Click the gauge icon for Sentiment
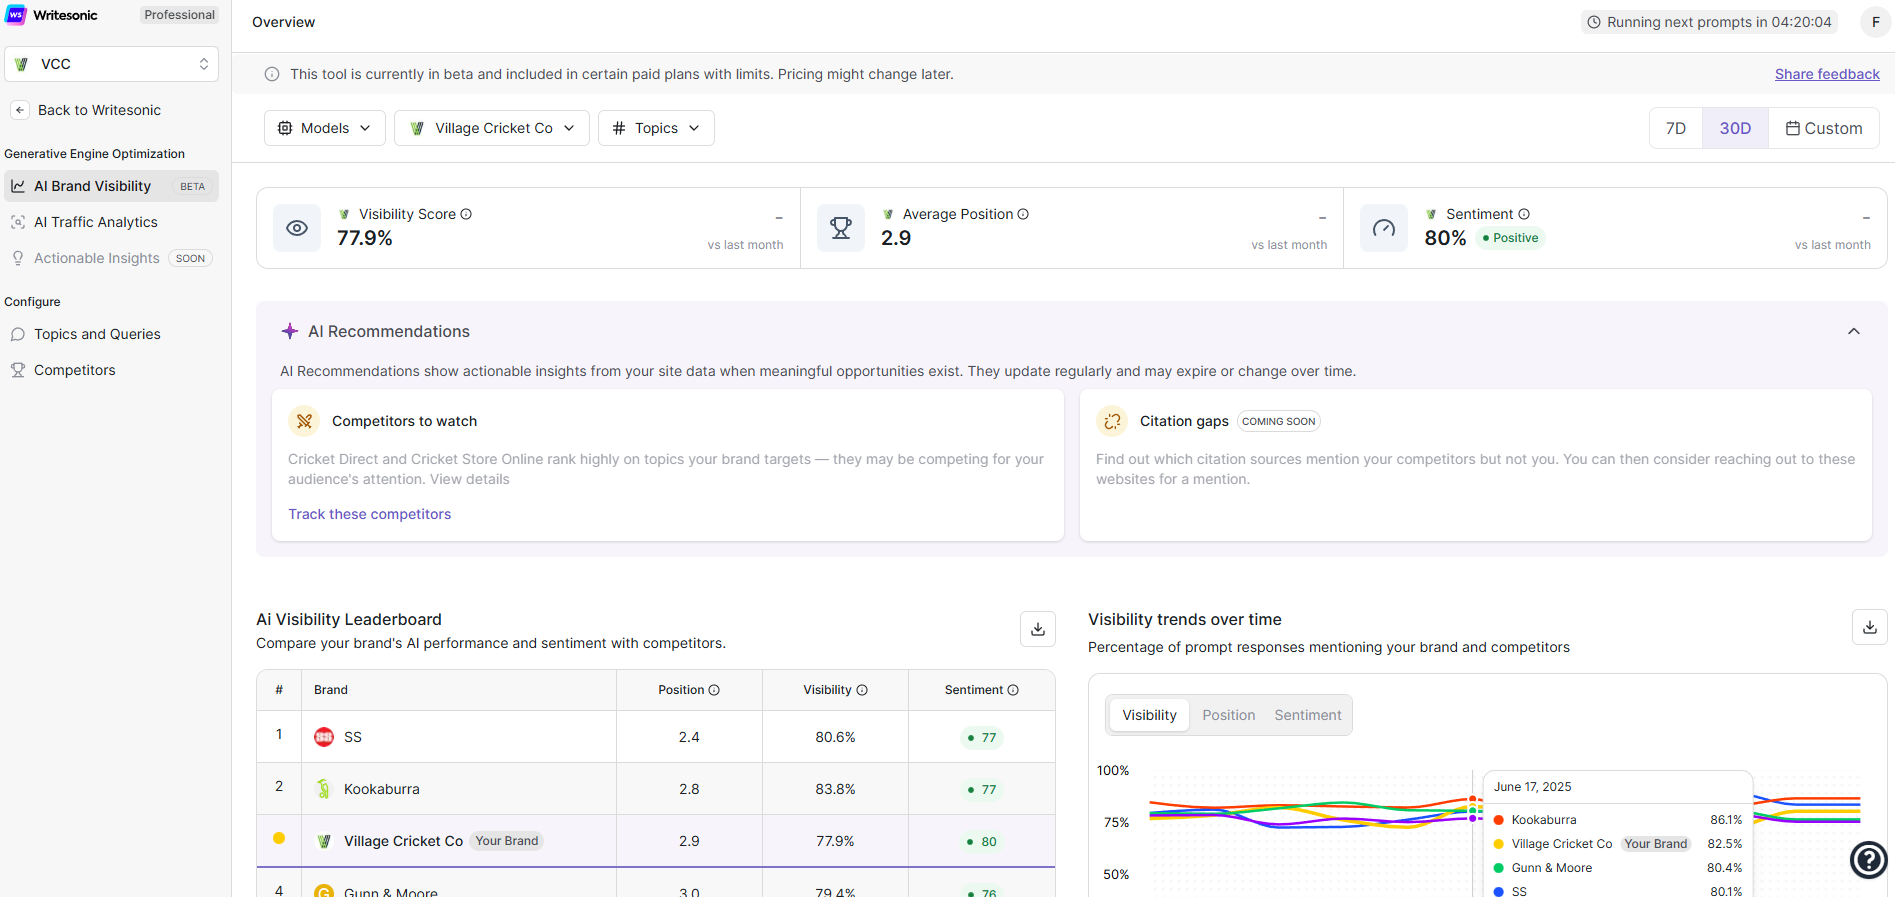Screen dimensions: 1895x897 pyautogui.click(x=1384, y=228)
